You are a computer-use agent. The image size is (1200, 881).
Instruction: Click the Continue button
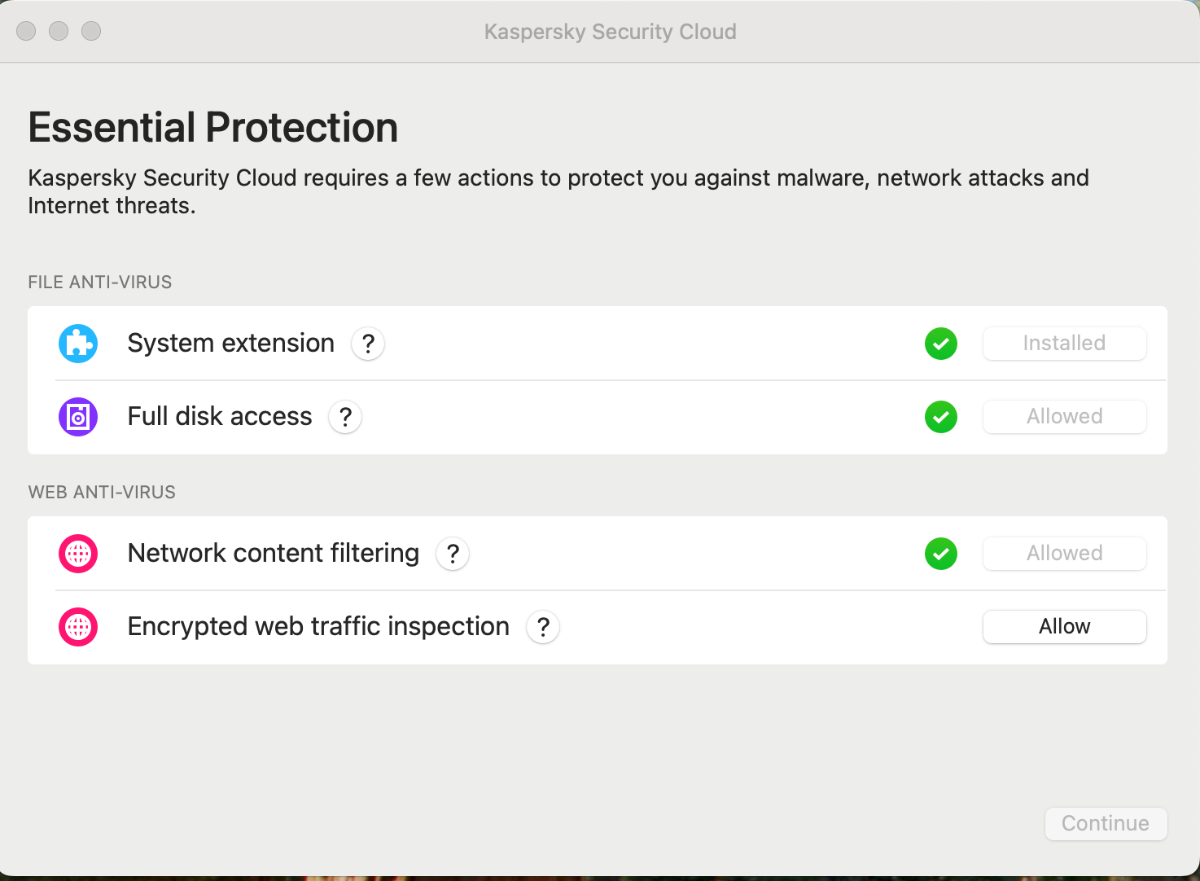(1105, 824)
